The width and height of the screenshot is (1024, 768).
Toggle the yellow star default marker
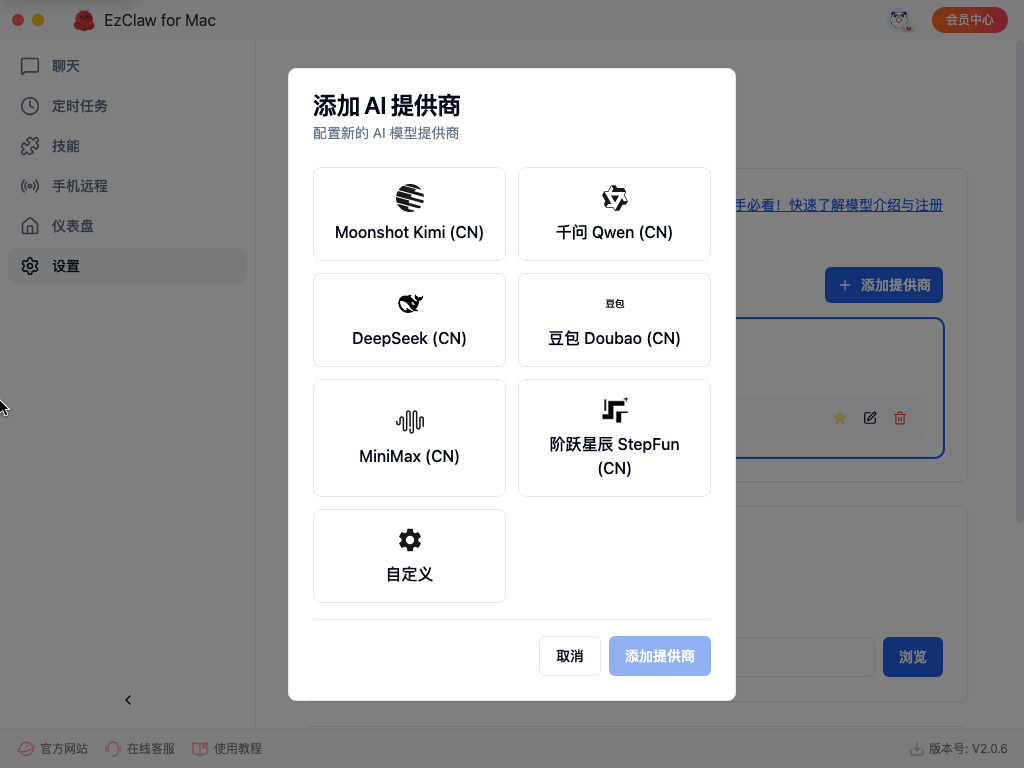coord(840,418)
